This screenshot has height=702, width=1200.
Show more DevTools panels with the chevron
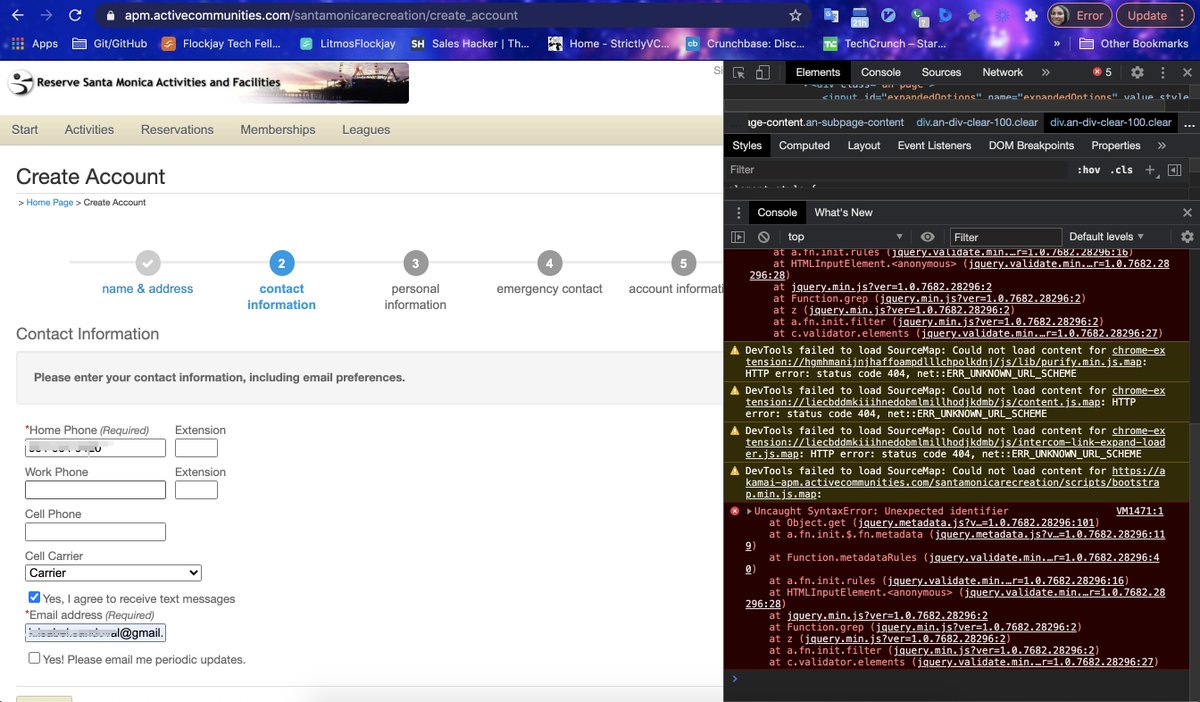(1046, 72)
